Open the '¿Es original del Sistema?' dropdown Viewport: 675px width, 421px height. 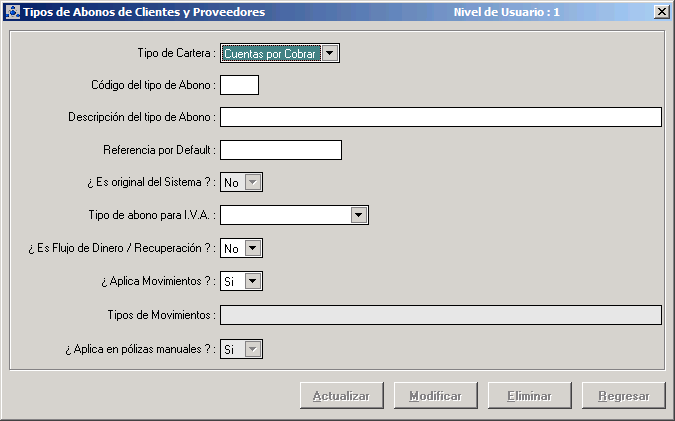(253, 182)
